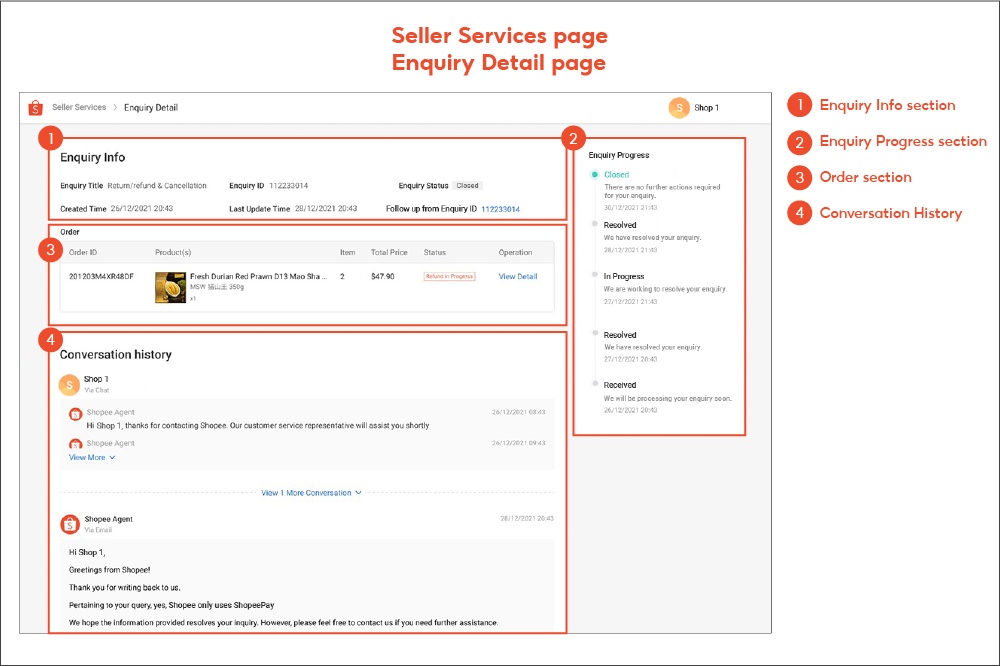1000x666 pixels.
Task: Click Shopee Agent email avatar icon
Action: pyautogui.click(x=70, y=524)
